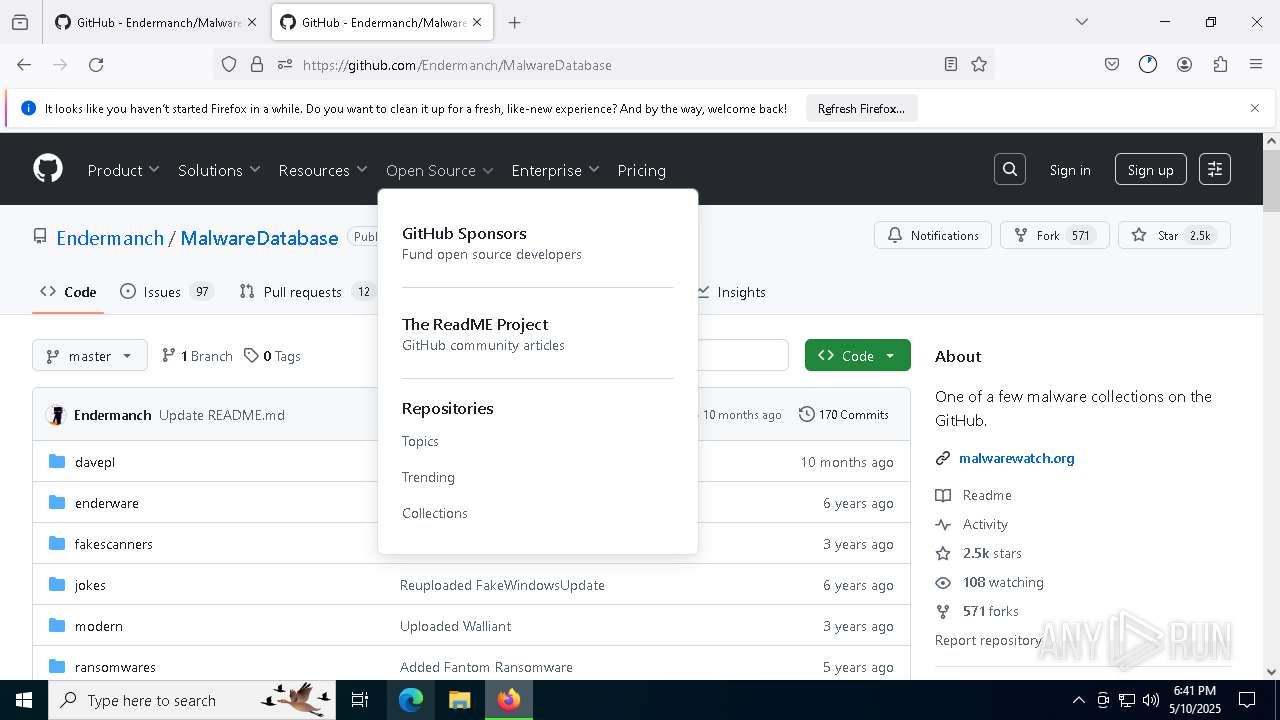The width and height of the screenshot is (1280, 720).
Task: Select the Code repository tab
Action: pyautogui.click(x=68, y=292)
